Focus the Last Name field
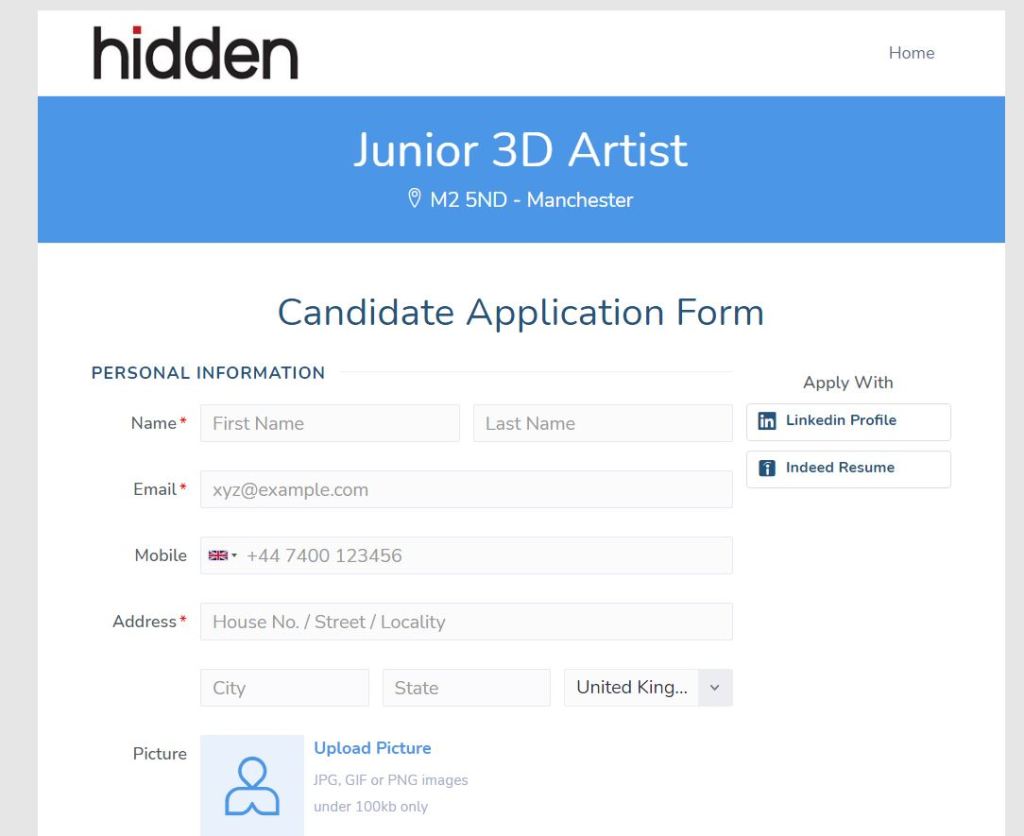The height and width of the screenshot is (836, 1024). [602, 423]
